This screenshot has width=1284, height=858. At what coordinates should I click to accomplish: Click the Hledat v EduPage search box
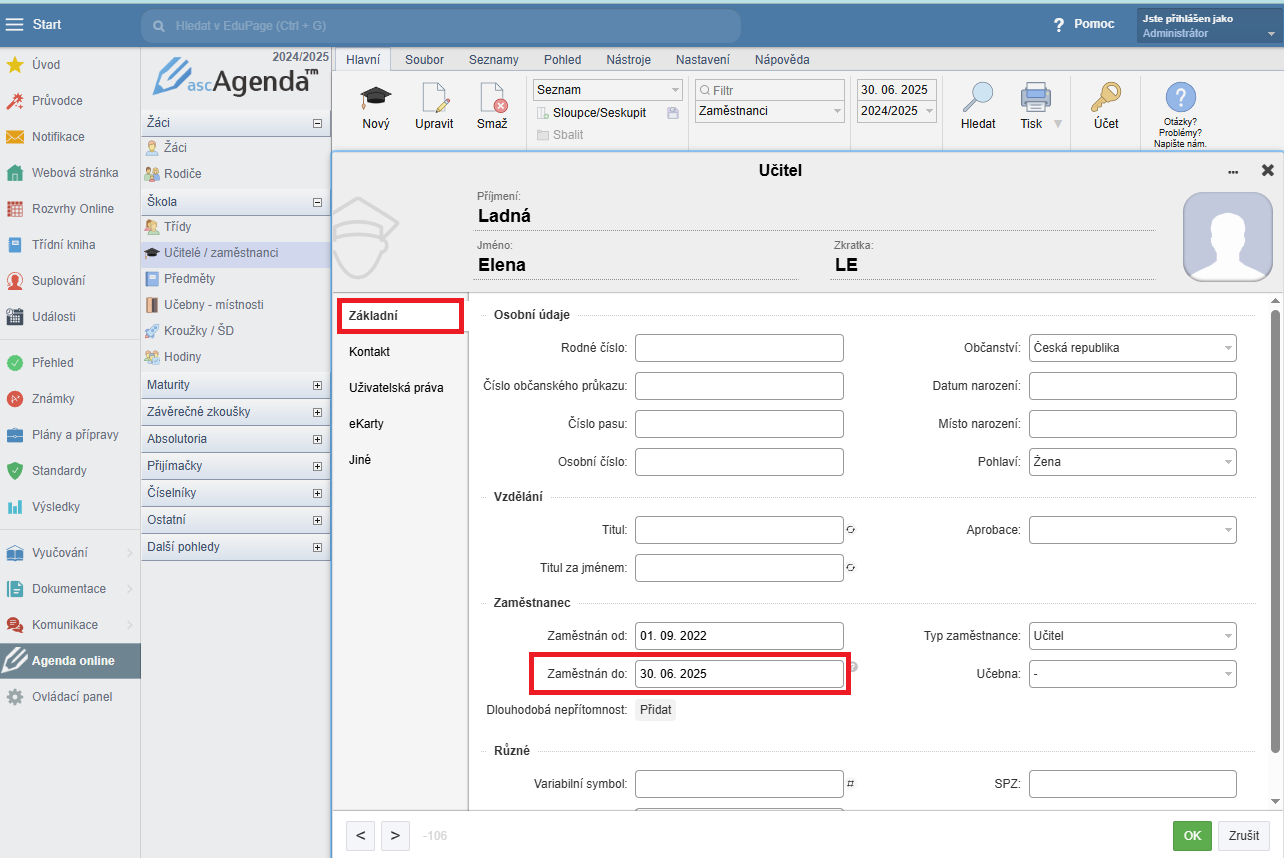[x=441, y=25]
